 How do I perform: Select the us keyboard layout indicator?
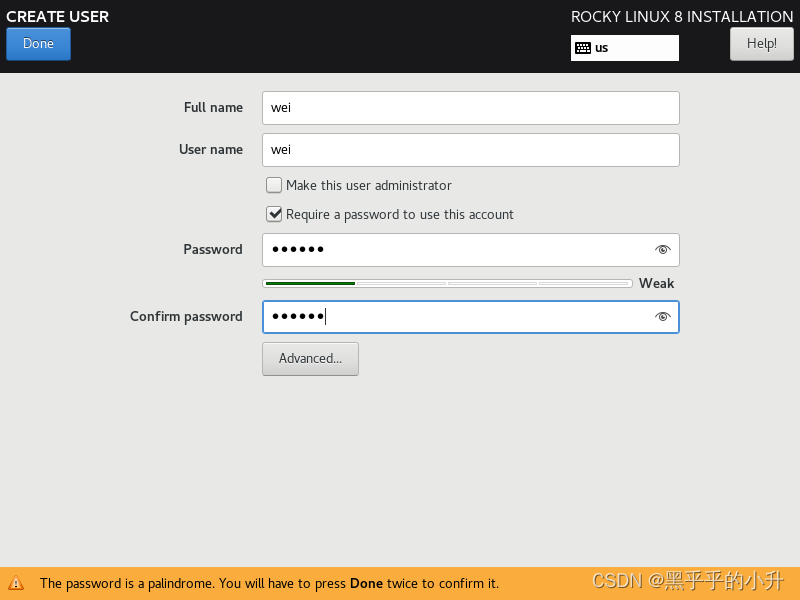click(624, 48)
